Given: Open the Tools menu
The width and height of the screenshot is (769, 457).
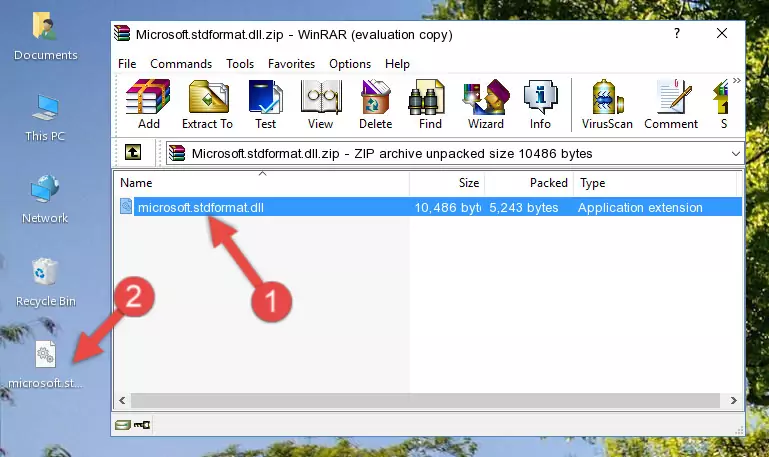Looking at the screenshot, I should 240,64.
